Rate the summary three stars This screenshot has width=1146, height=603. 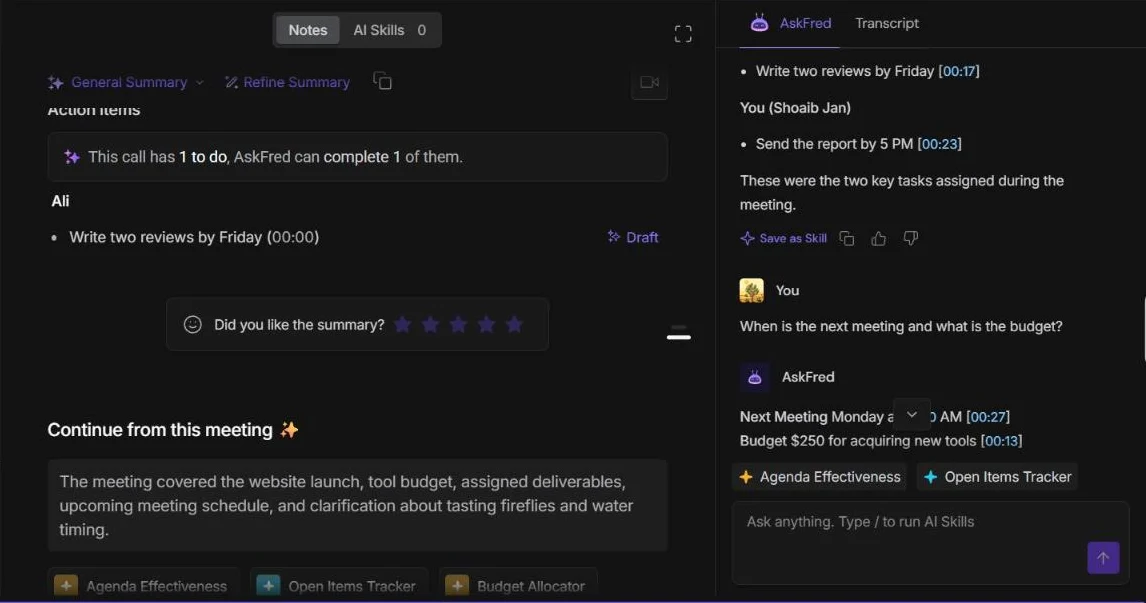coord(458,324)
